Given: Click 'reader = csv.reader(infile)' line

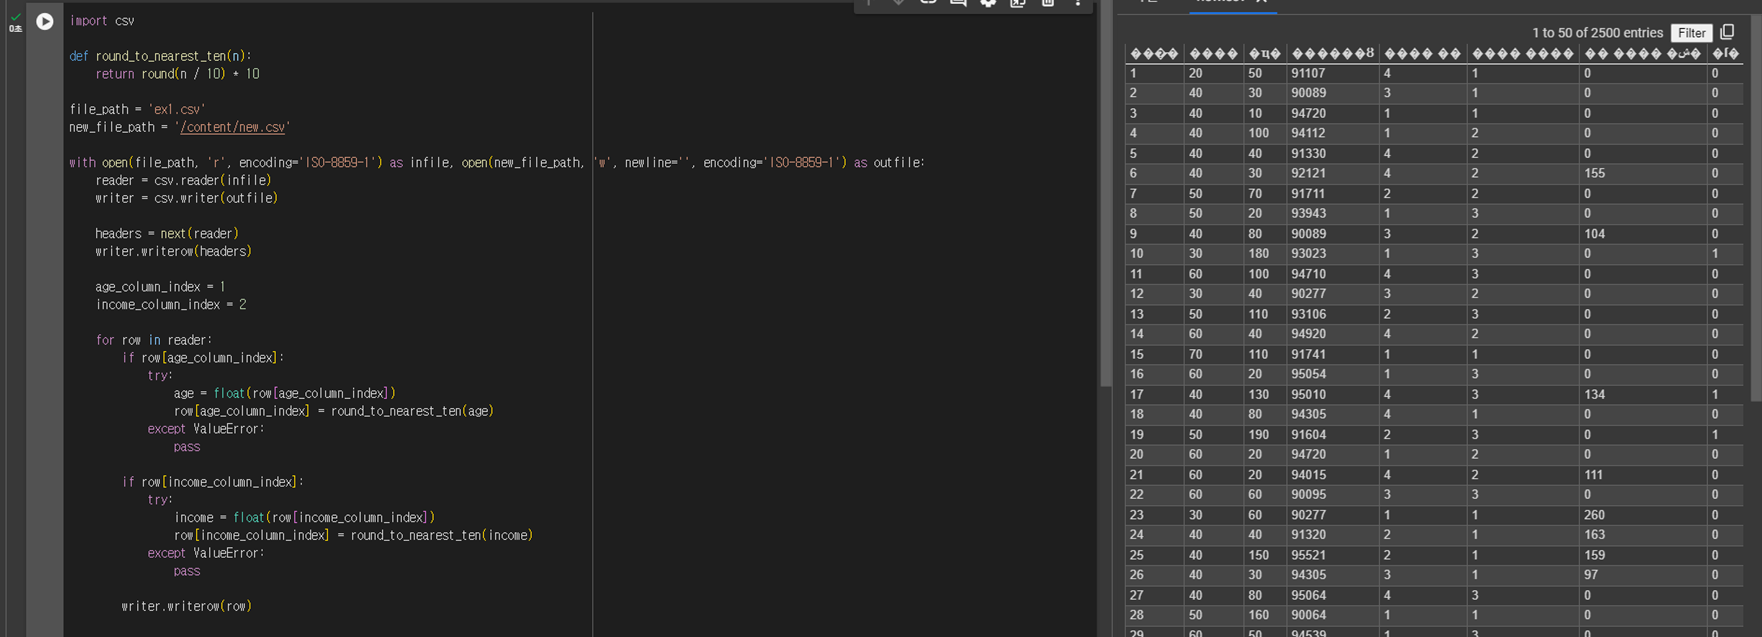Looking at the screenshot, I should pos(183,180).
